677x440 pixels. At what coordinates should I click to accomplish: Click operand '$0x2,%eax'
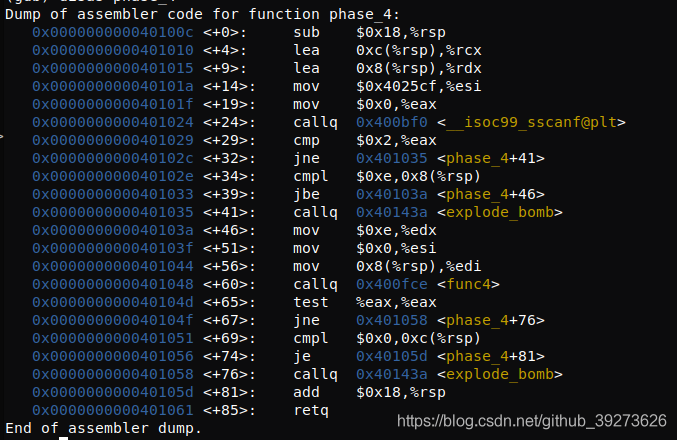(x=396, y=140)
